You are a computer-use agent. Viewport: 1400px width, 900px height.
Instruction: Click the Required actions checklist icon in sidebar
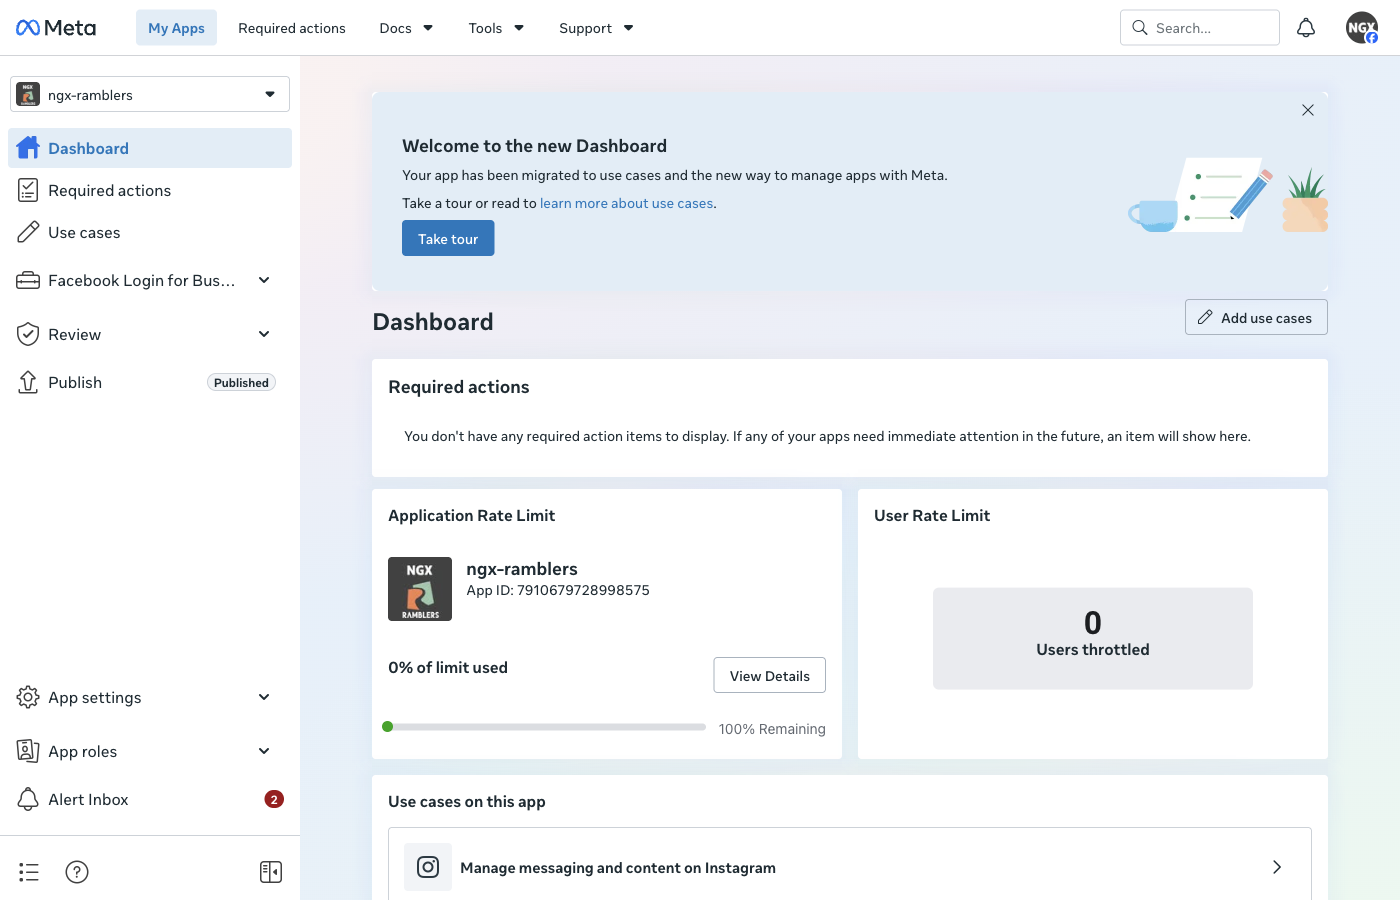28,190
